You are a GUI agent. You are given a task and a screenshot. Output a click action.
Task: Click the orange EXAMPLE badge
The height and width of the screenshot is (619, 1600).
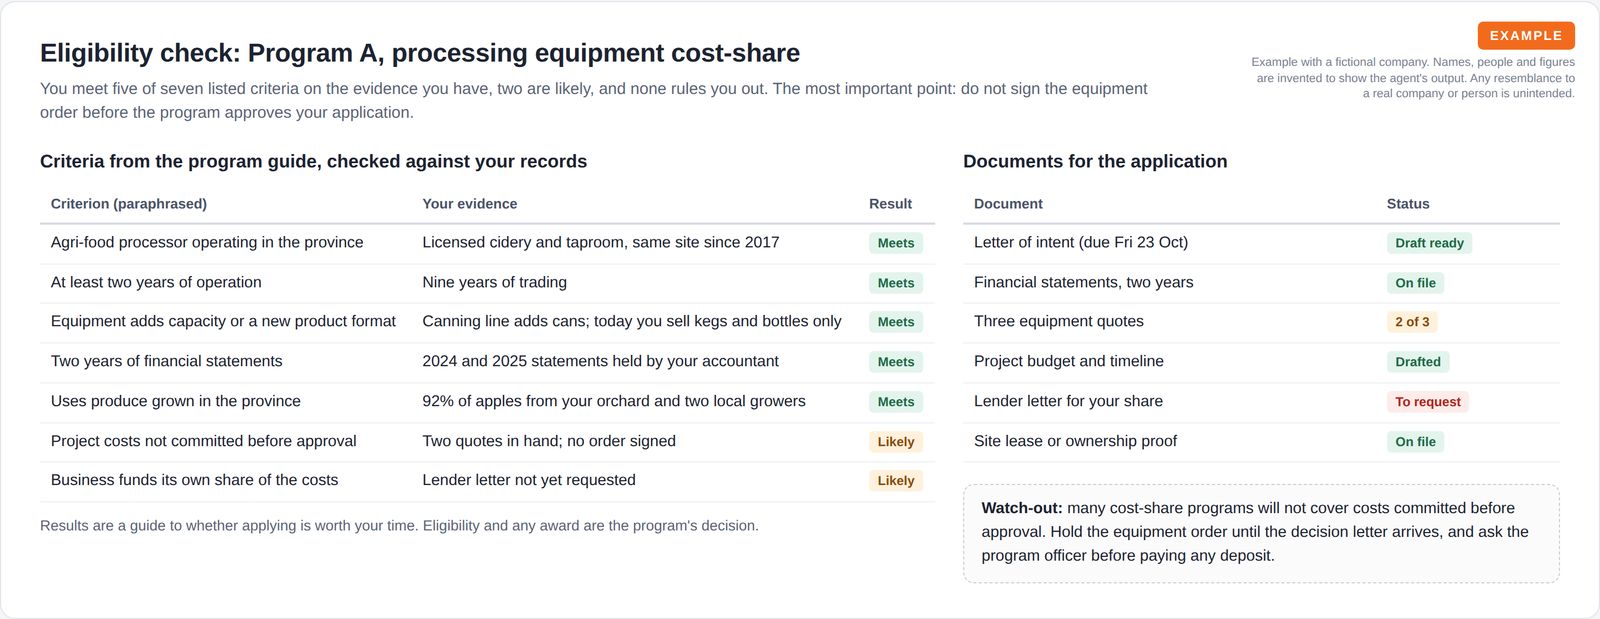(1526, 35)
